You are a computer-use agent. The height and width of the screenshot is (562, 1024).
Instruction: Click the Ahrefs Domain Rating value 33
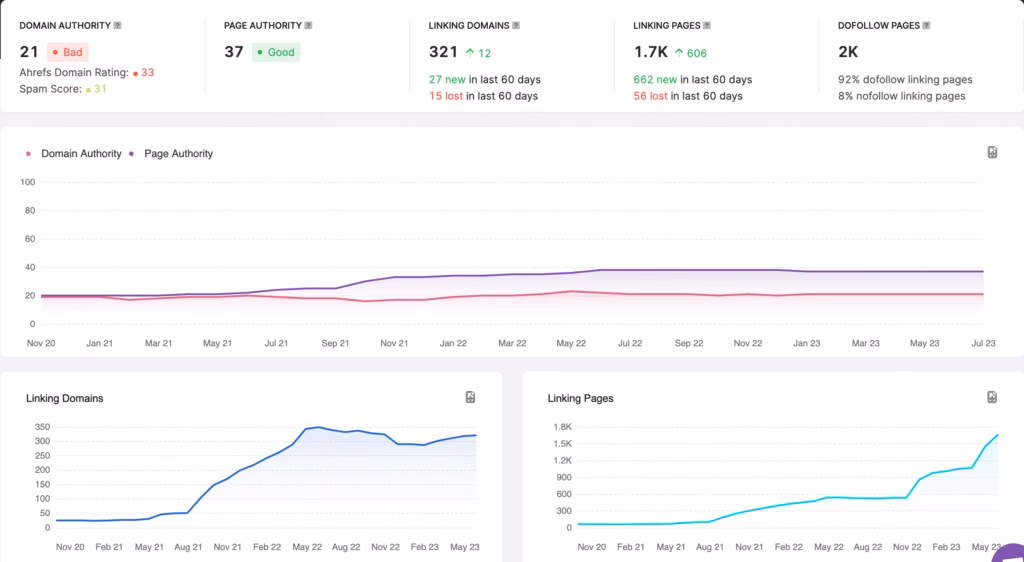coord(147,73)
